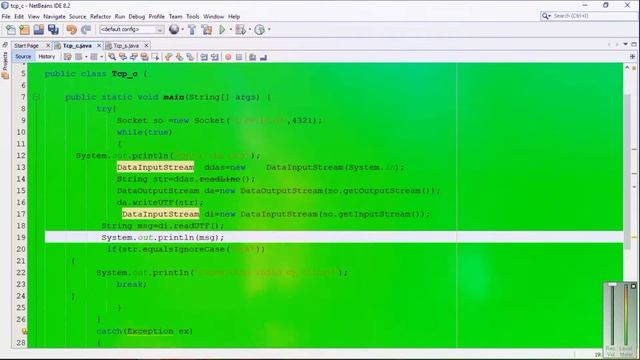640x360 pixels.
Task: Click the Level Meter bar in recorder overlay
Action: point(626,315)
